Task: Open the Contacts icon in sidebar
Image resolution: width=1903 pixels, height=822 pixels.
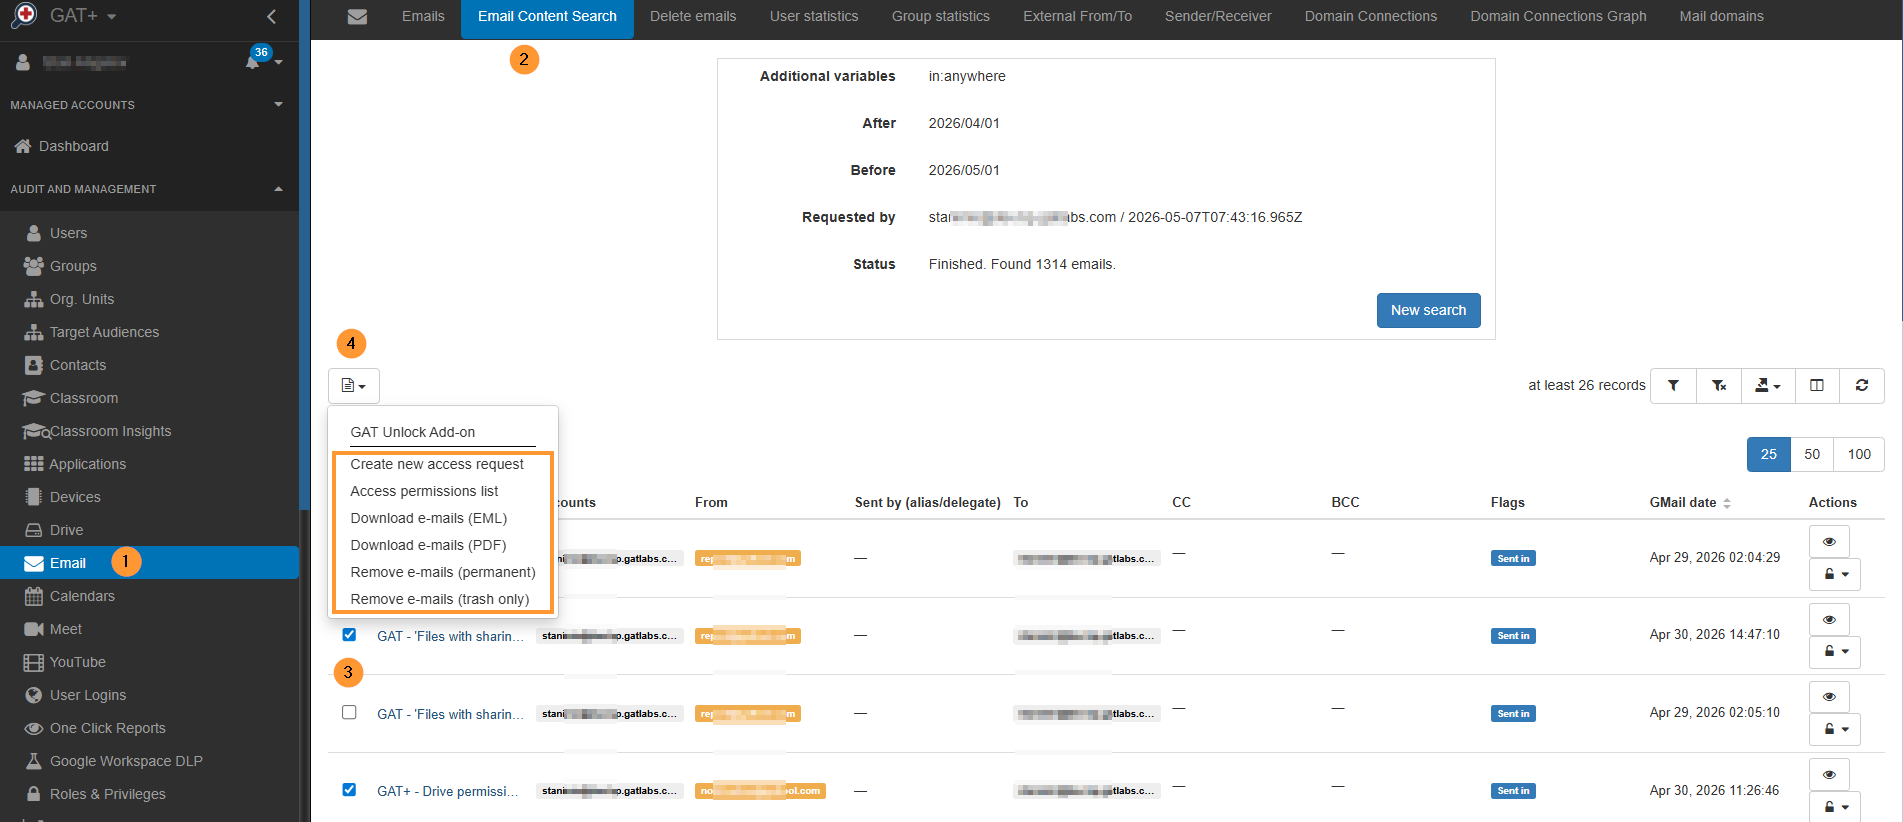Action: tap(34, 365)
